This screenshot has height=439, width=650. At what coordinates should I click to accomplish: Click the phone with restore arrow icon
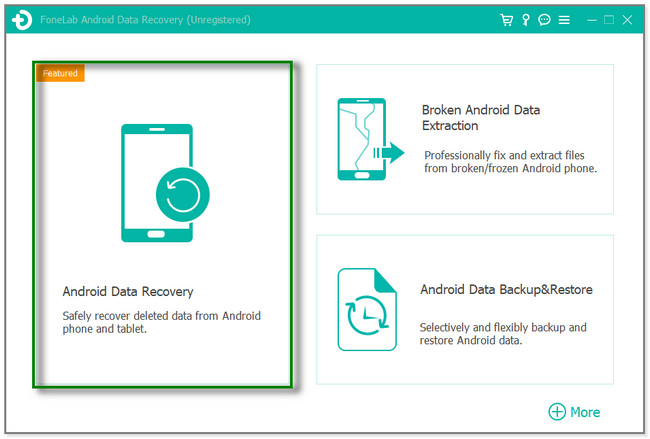click(x=165, y=183)
